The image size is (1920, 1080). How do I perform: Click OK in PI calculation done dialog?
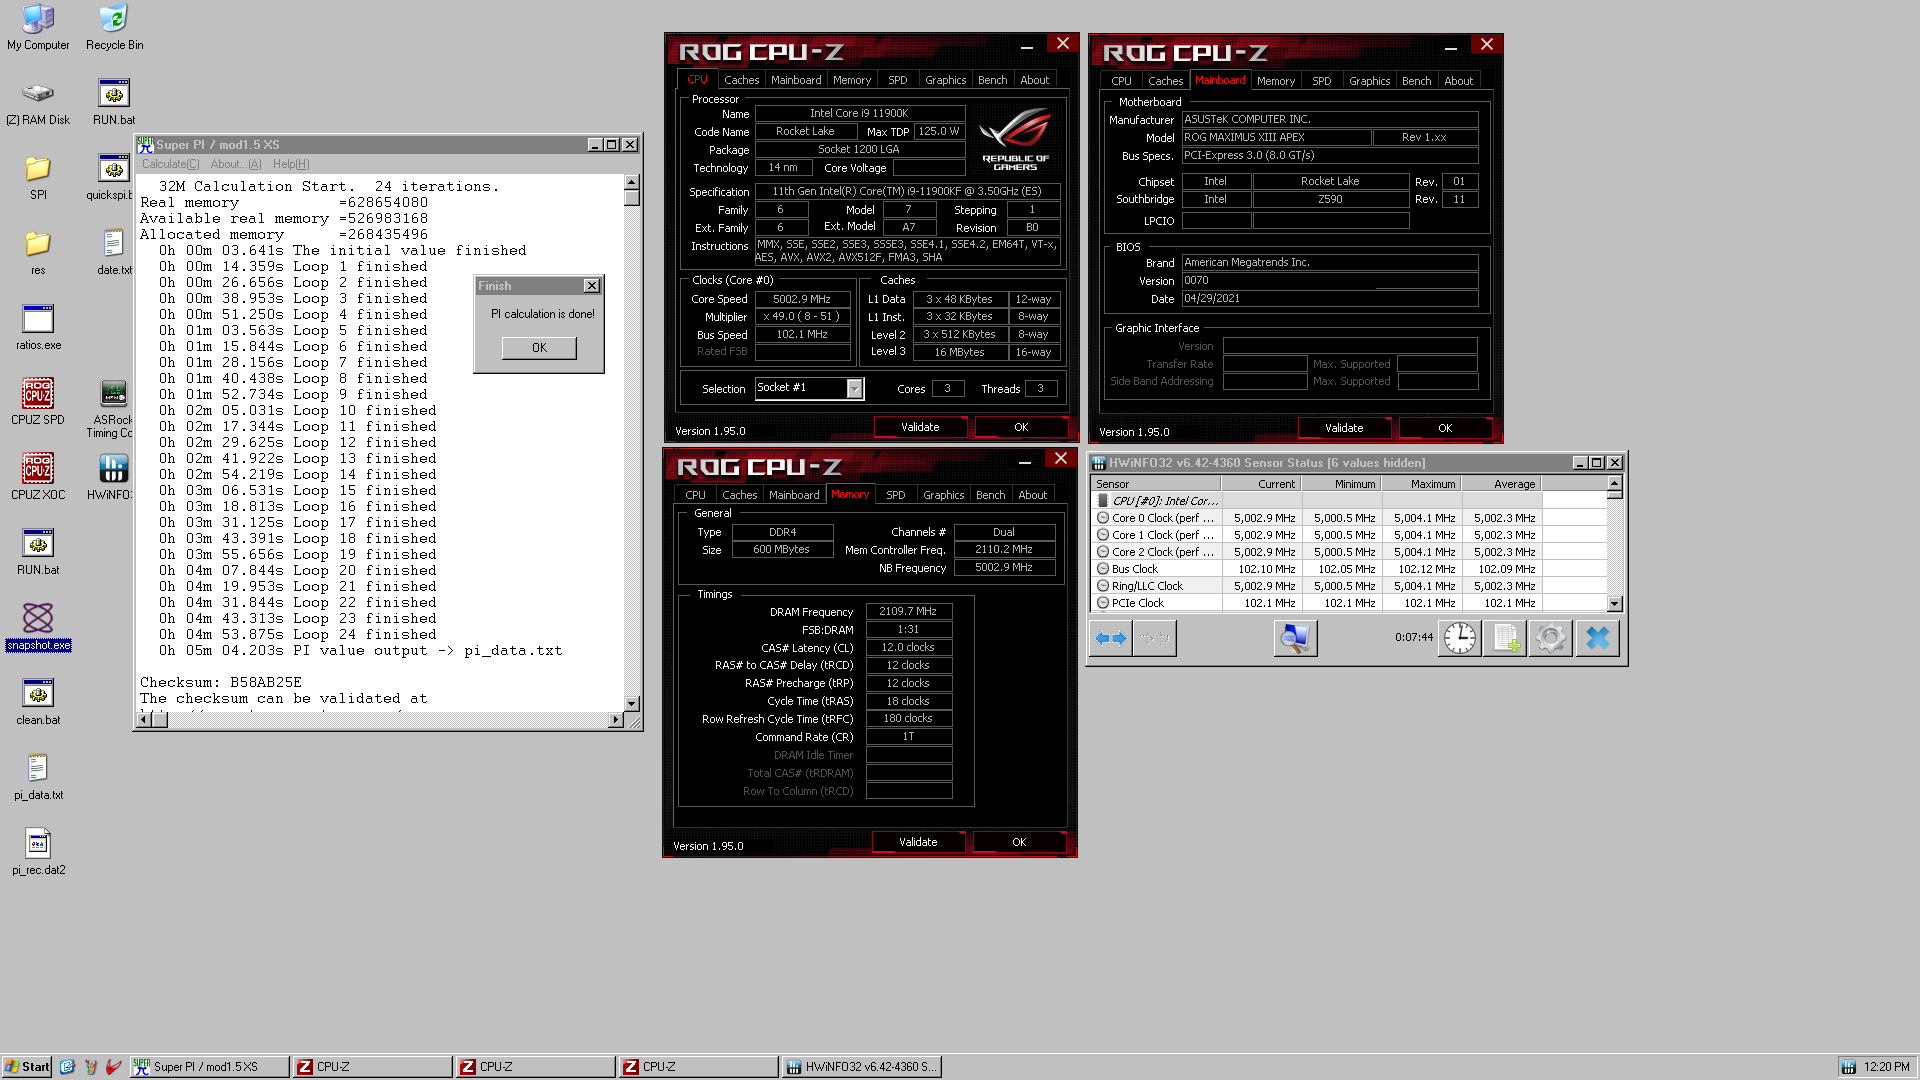coord(539,348)
